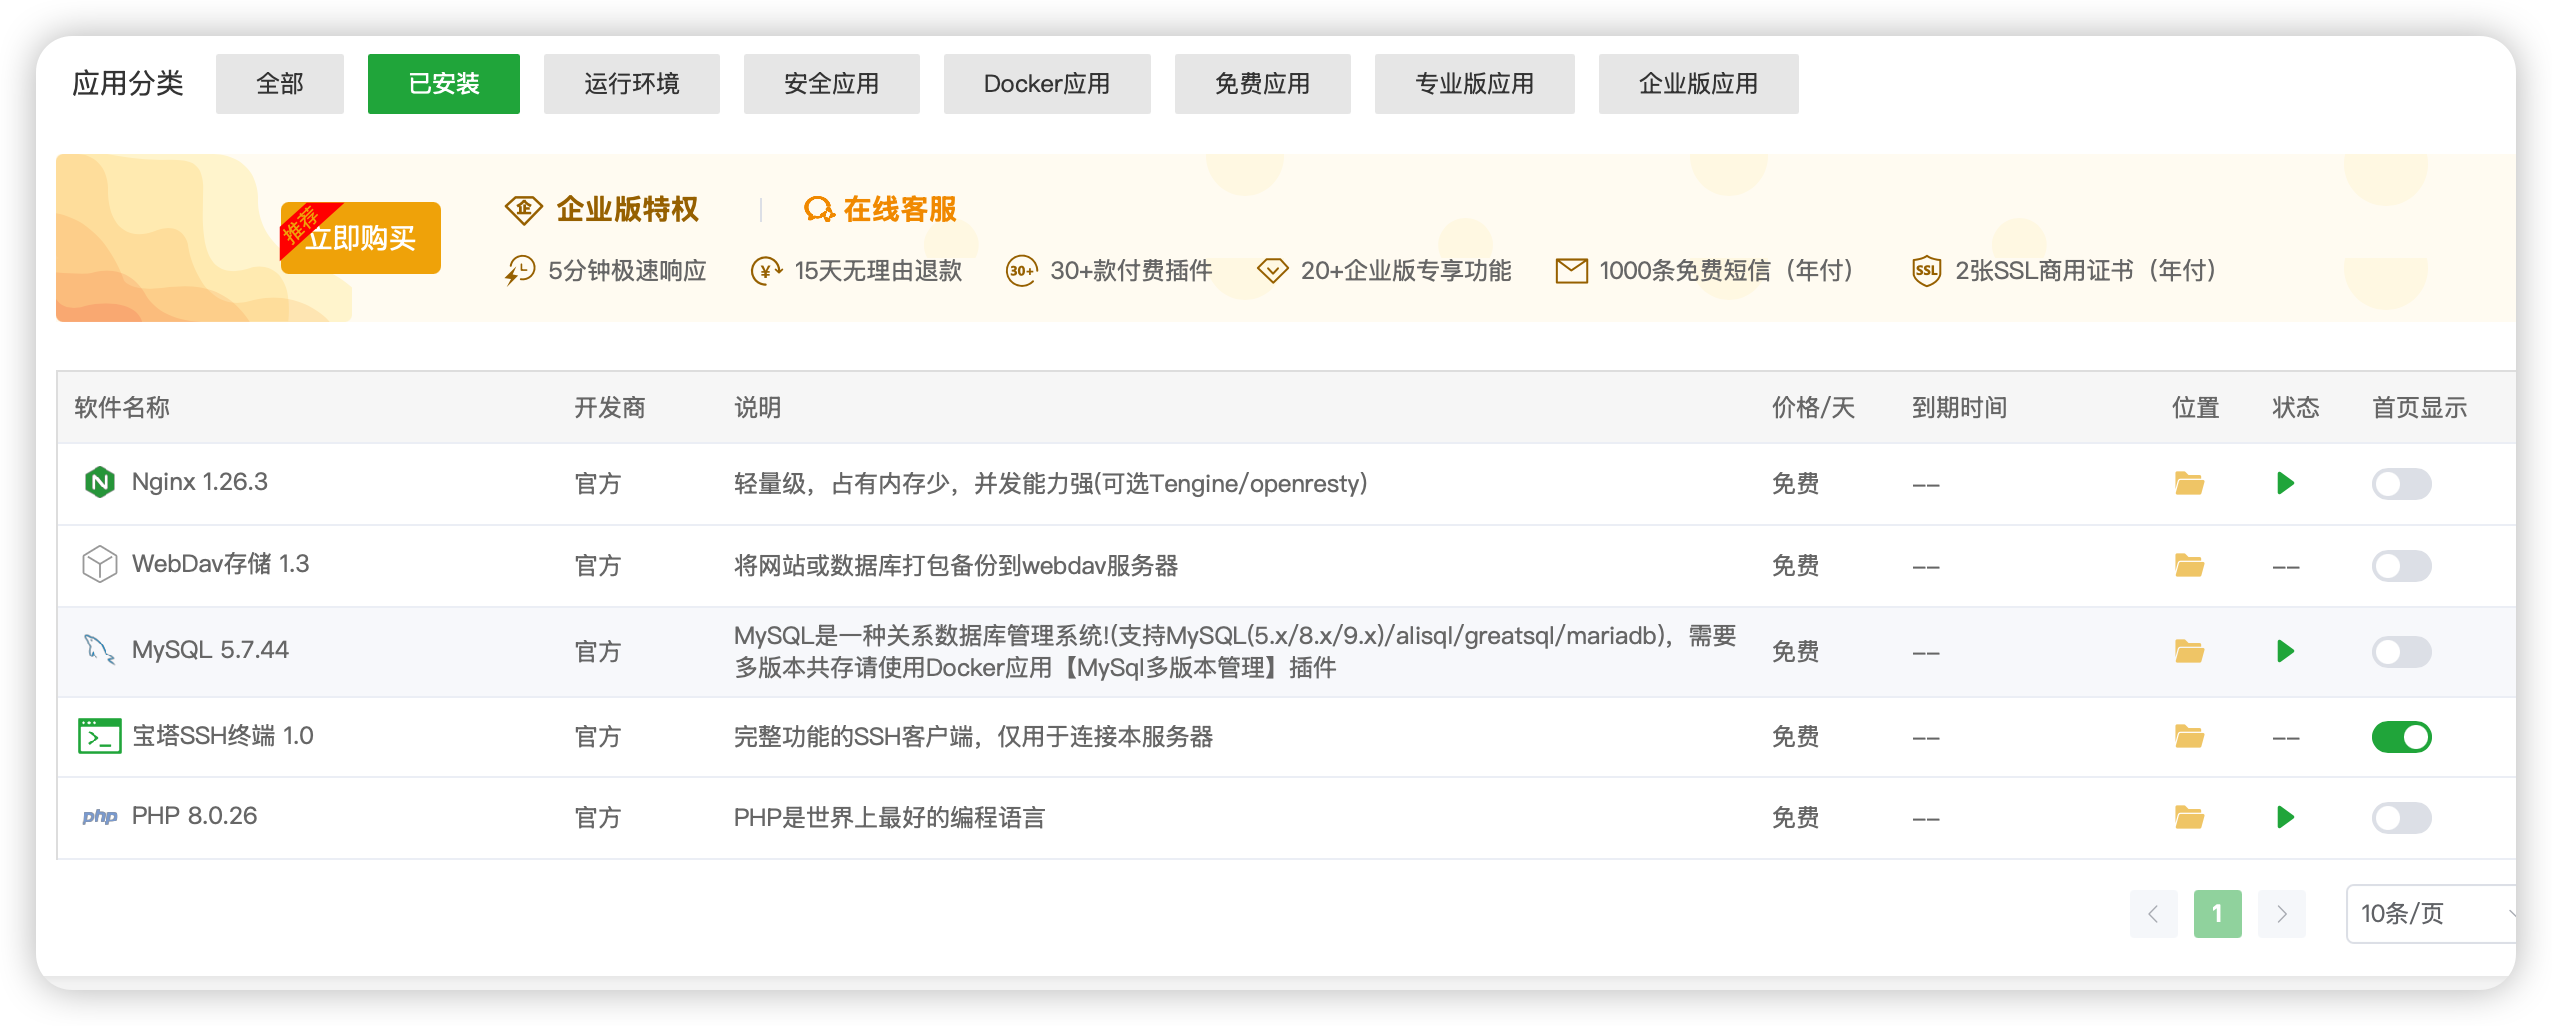Switch to the Docker应用 category tab
Image resolution: width=2552 pixels, height=1026 pixels.
(1047, 84)
